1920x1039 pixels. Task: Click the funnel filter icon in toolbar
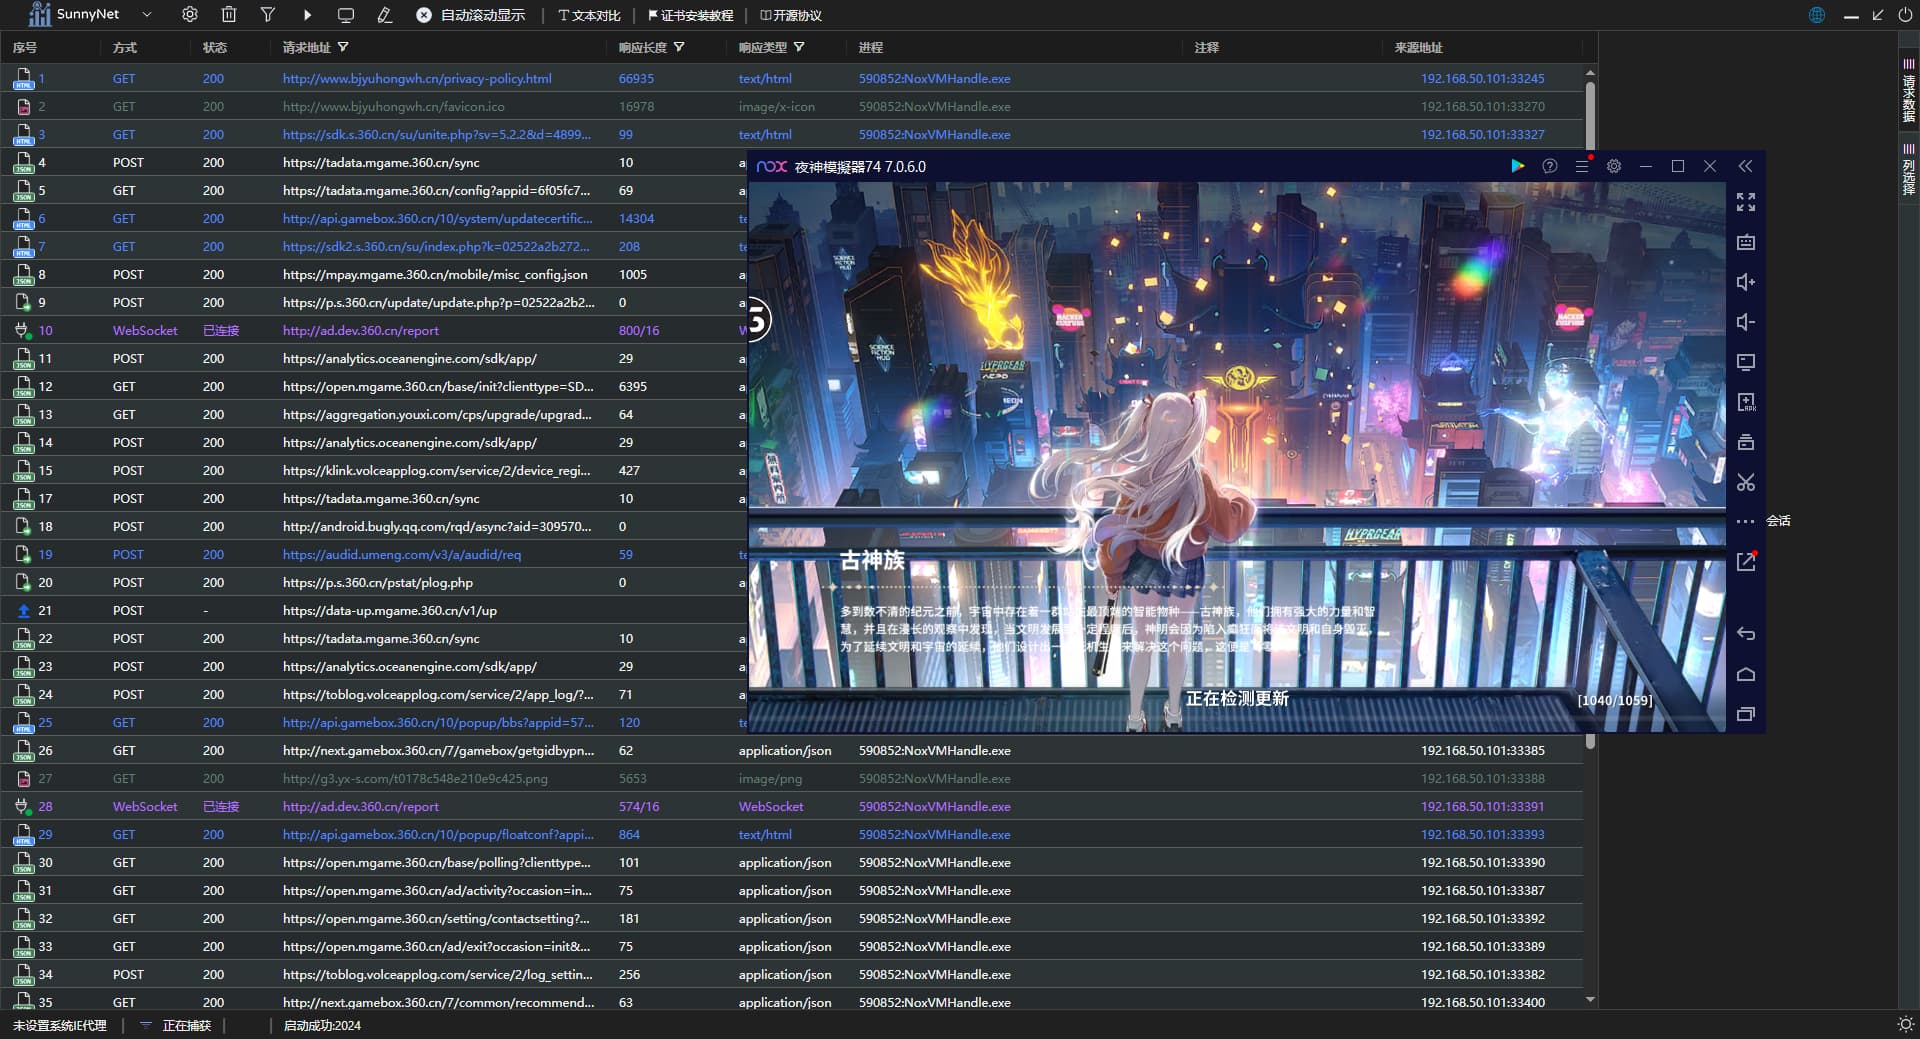[x=268, y=15]
